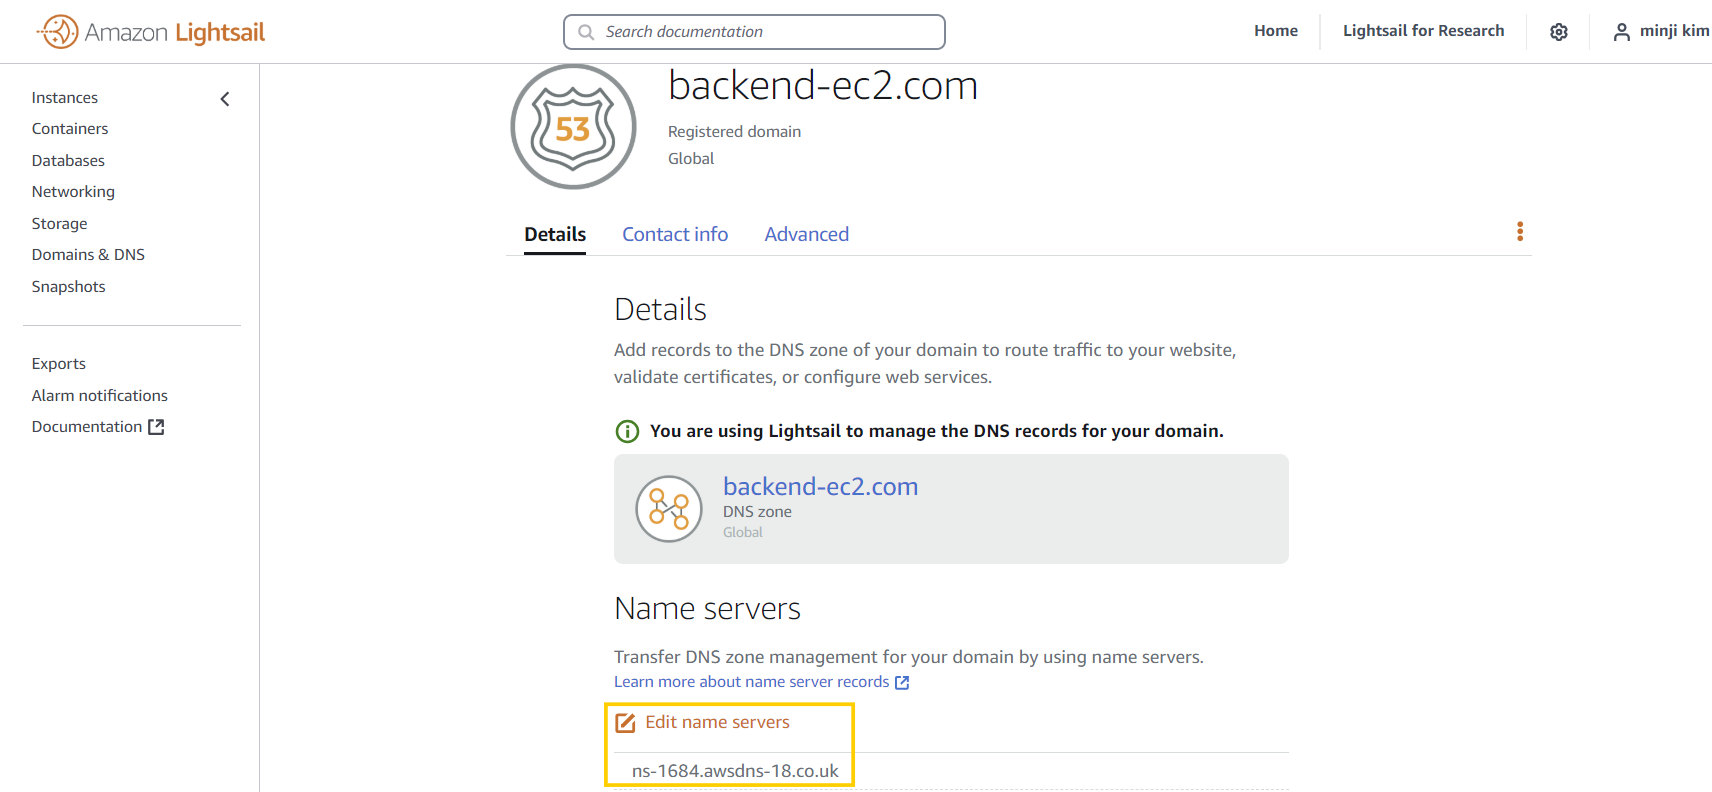Switch to the Contact info tab
1712x792 pixels.
point(675,235)
